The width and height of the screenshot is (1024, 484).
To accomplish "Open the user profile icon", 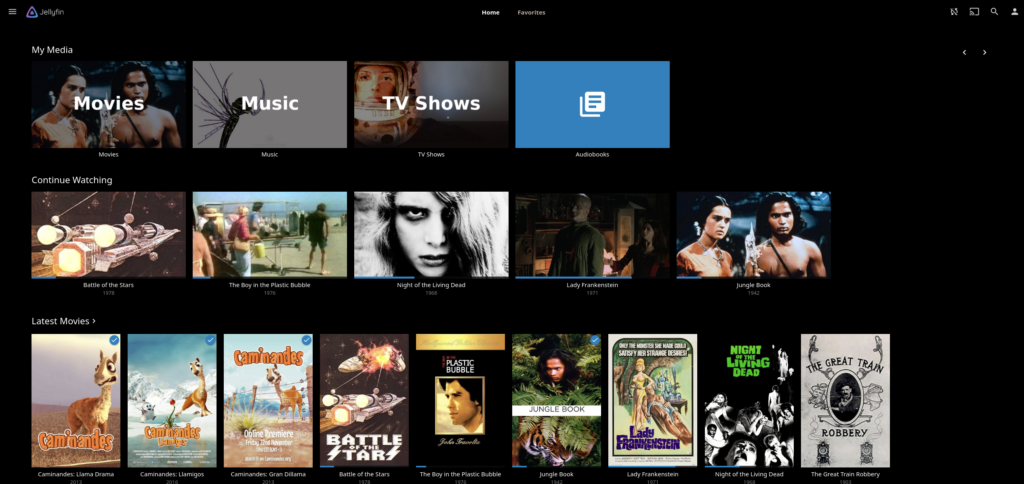I will click(1014, 12).
